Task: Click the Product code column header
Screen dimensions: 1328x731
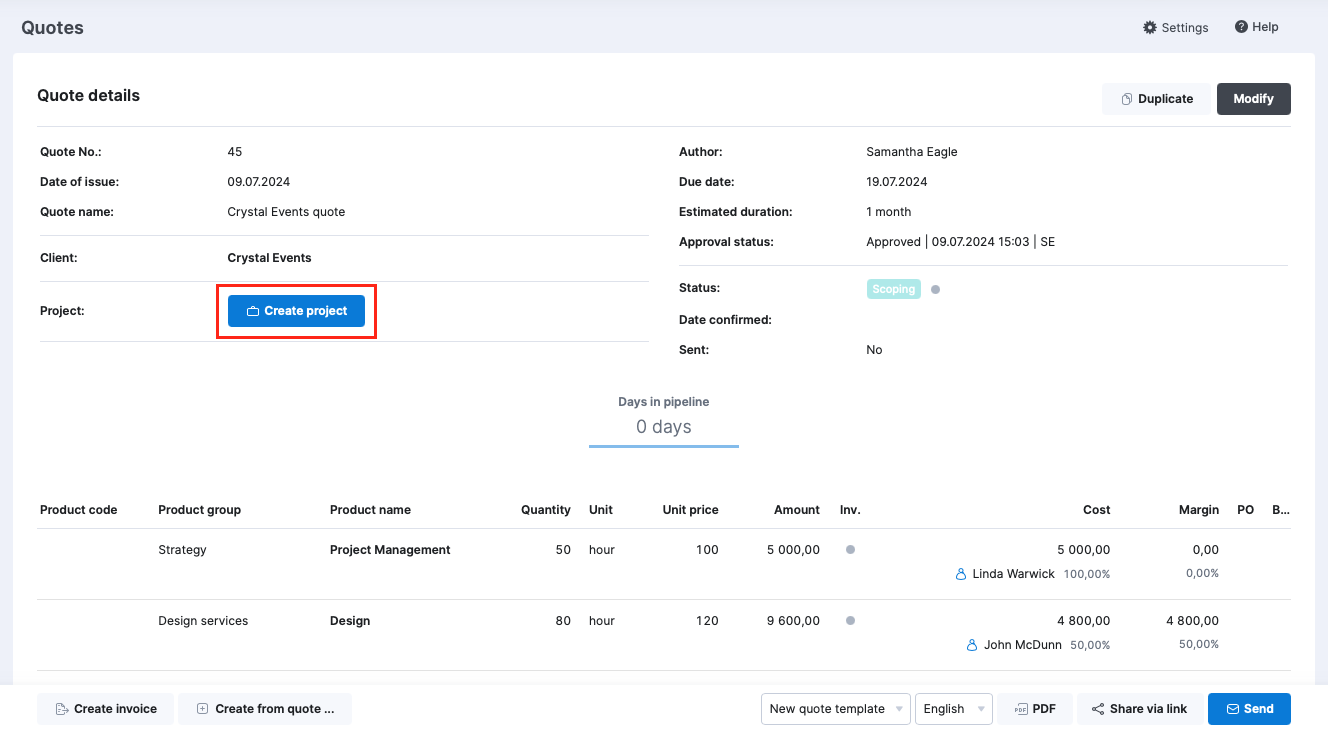Action: click(78, 510)
